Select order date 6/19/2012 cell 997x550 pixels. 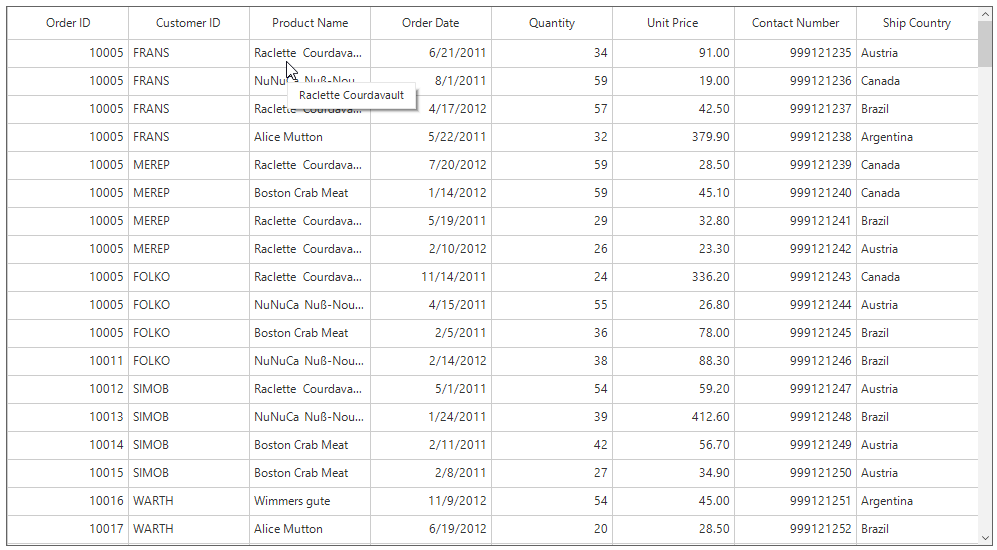[x=431, y=529]
